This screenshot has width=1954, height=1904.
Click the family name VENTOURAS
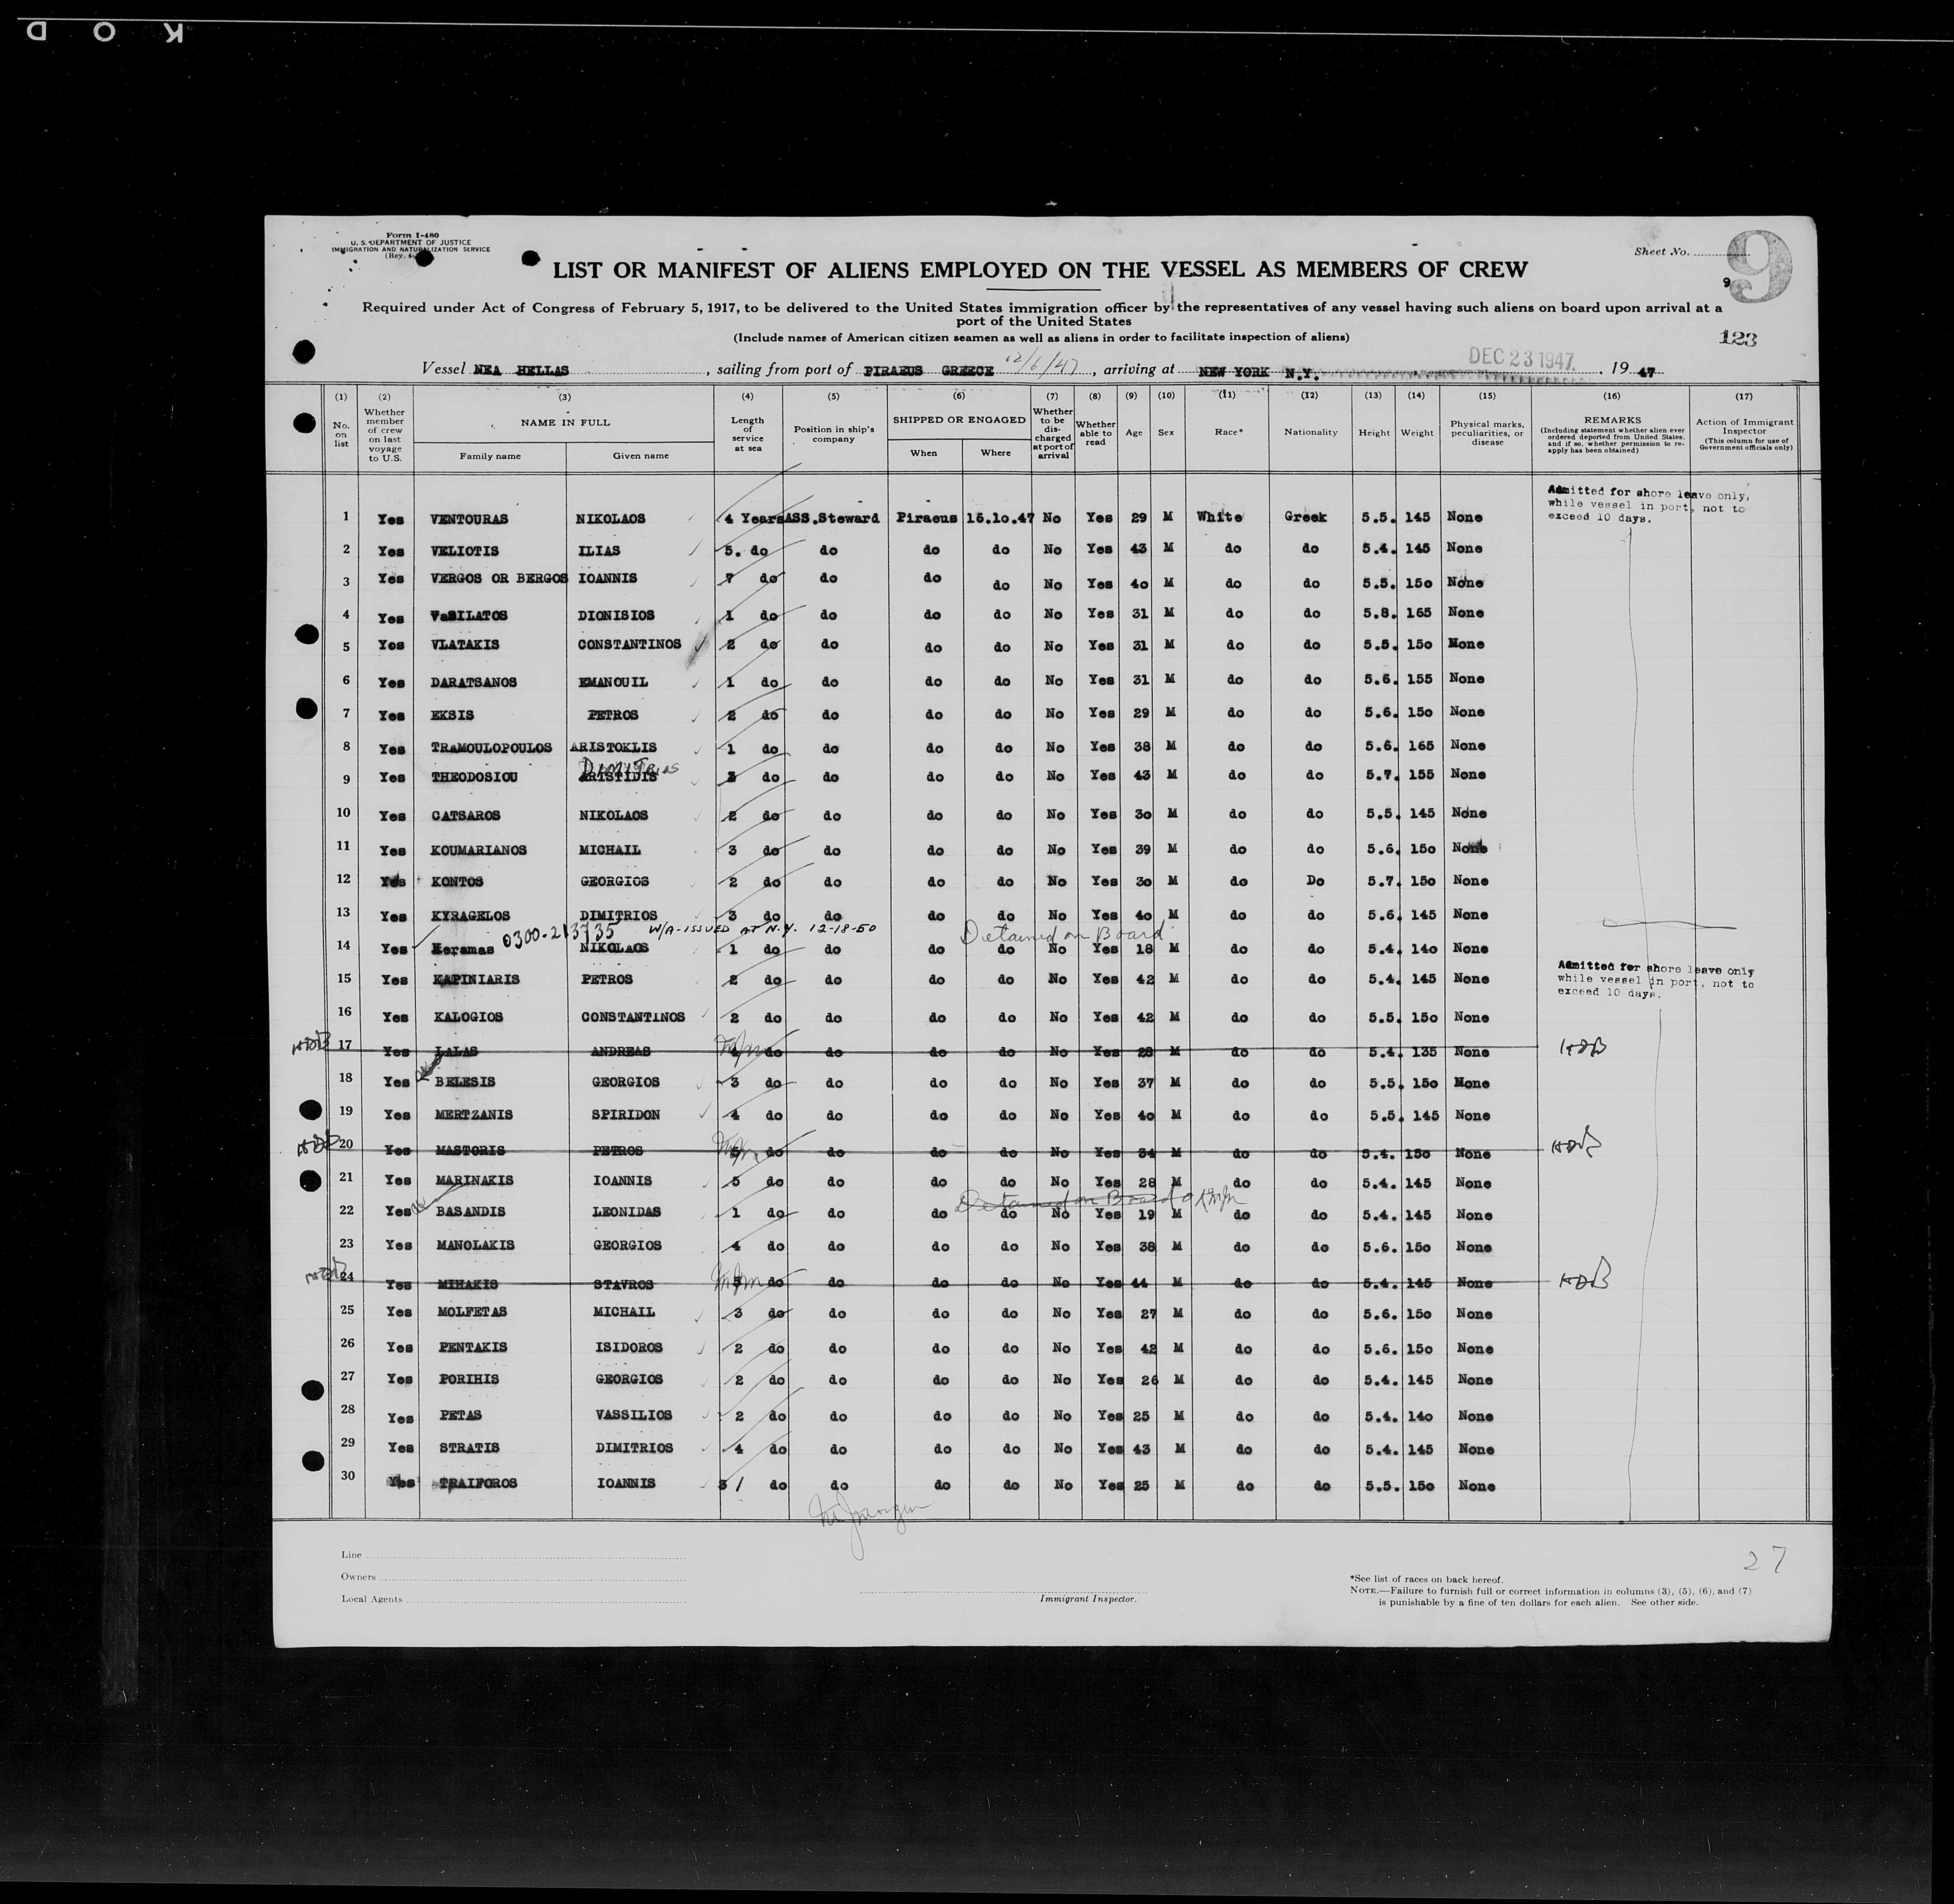click(x=468, y=520)
